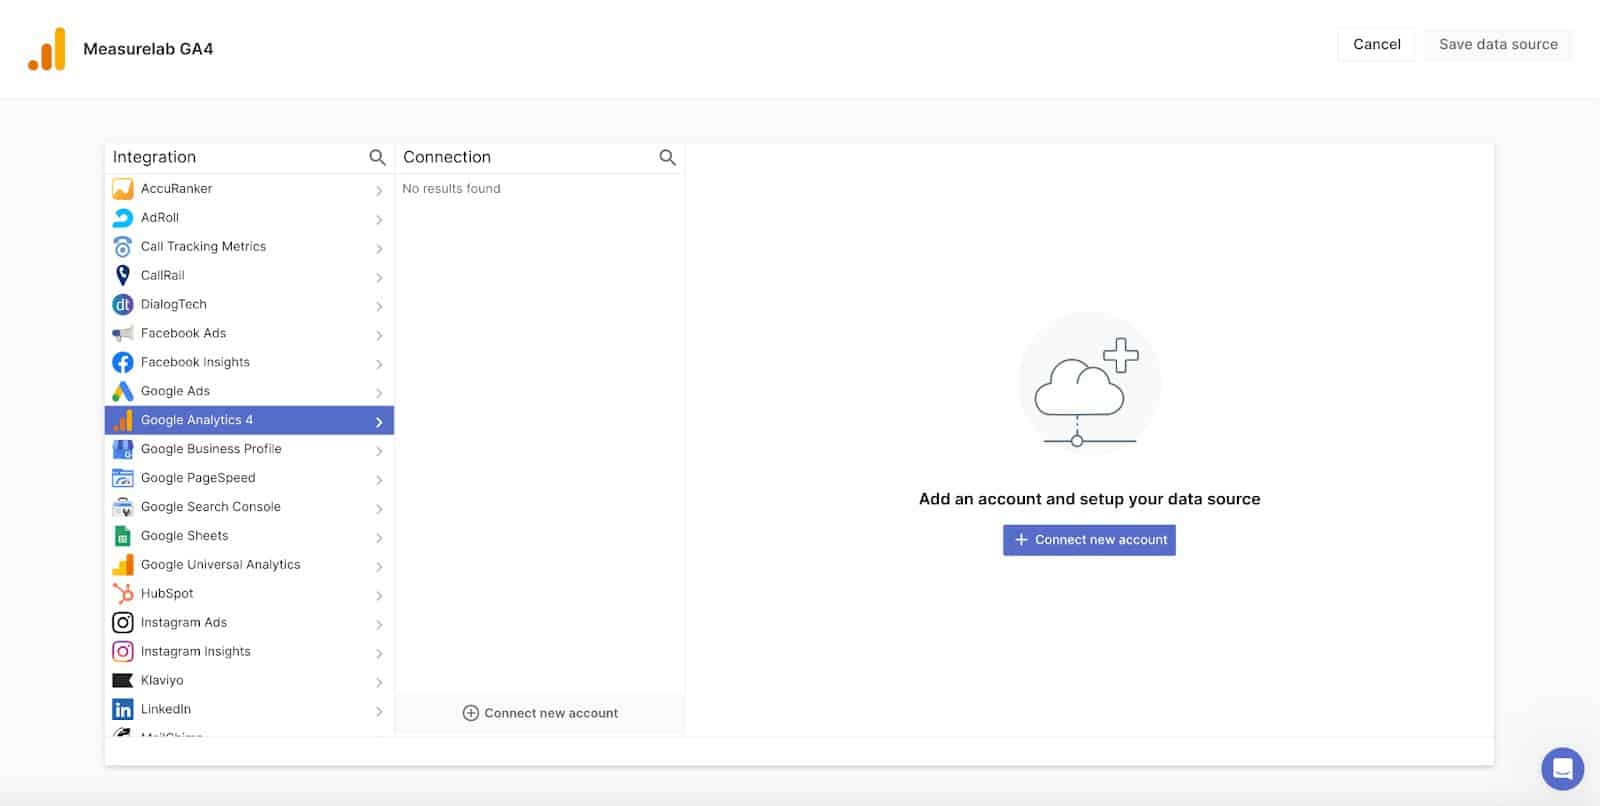Expand the Google Sheets row chevron
The width and height of the screenshot is (1600, 806).
[x=379, y=538]
